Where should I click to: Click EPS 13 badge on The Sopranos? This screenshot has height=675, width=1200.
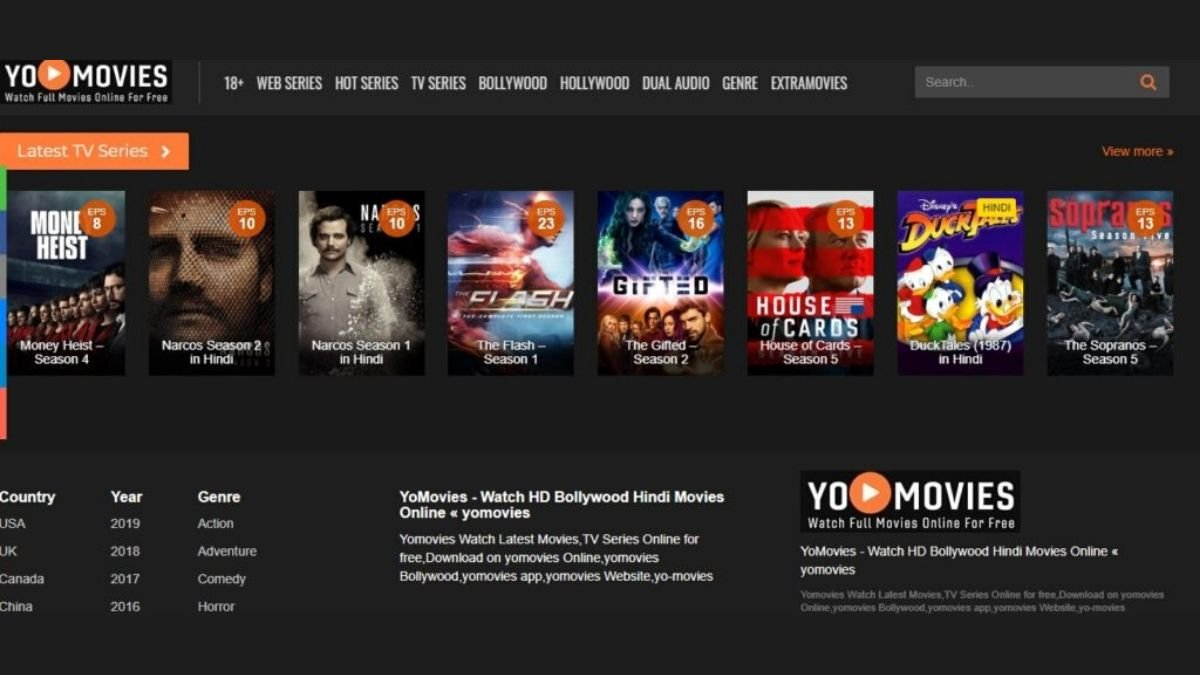tap(1145, 218)
